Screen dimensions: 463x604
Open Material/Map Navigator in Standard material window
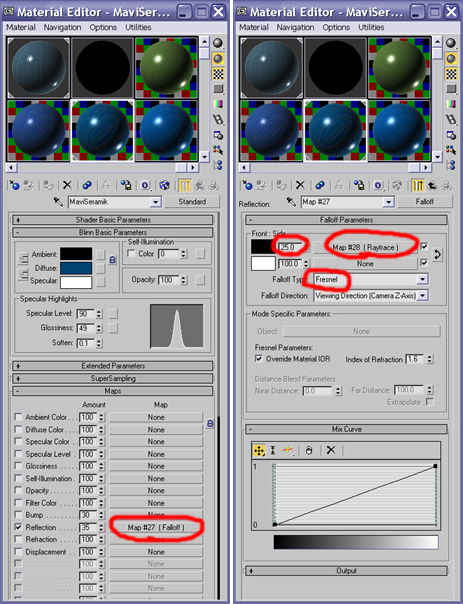[218, 165]
